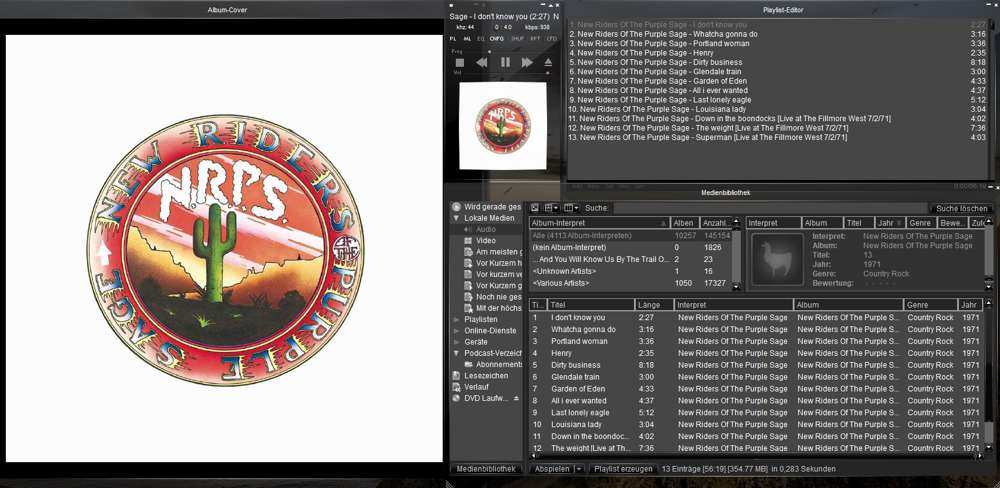Toggle the SHUF shuffle mode

click(517, 39)
